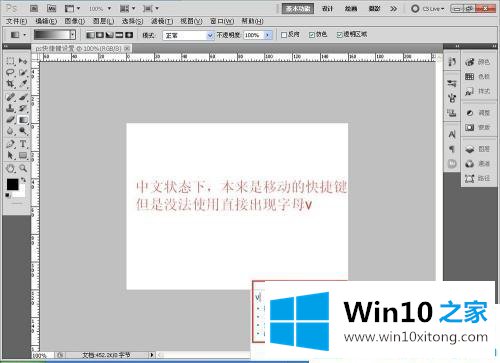Select the Eyedropper tool
500x363 pixels.
(23, 83)
